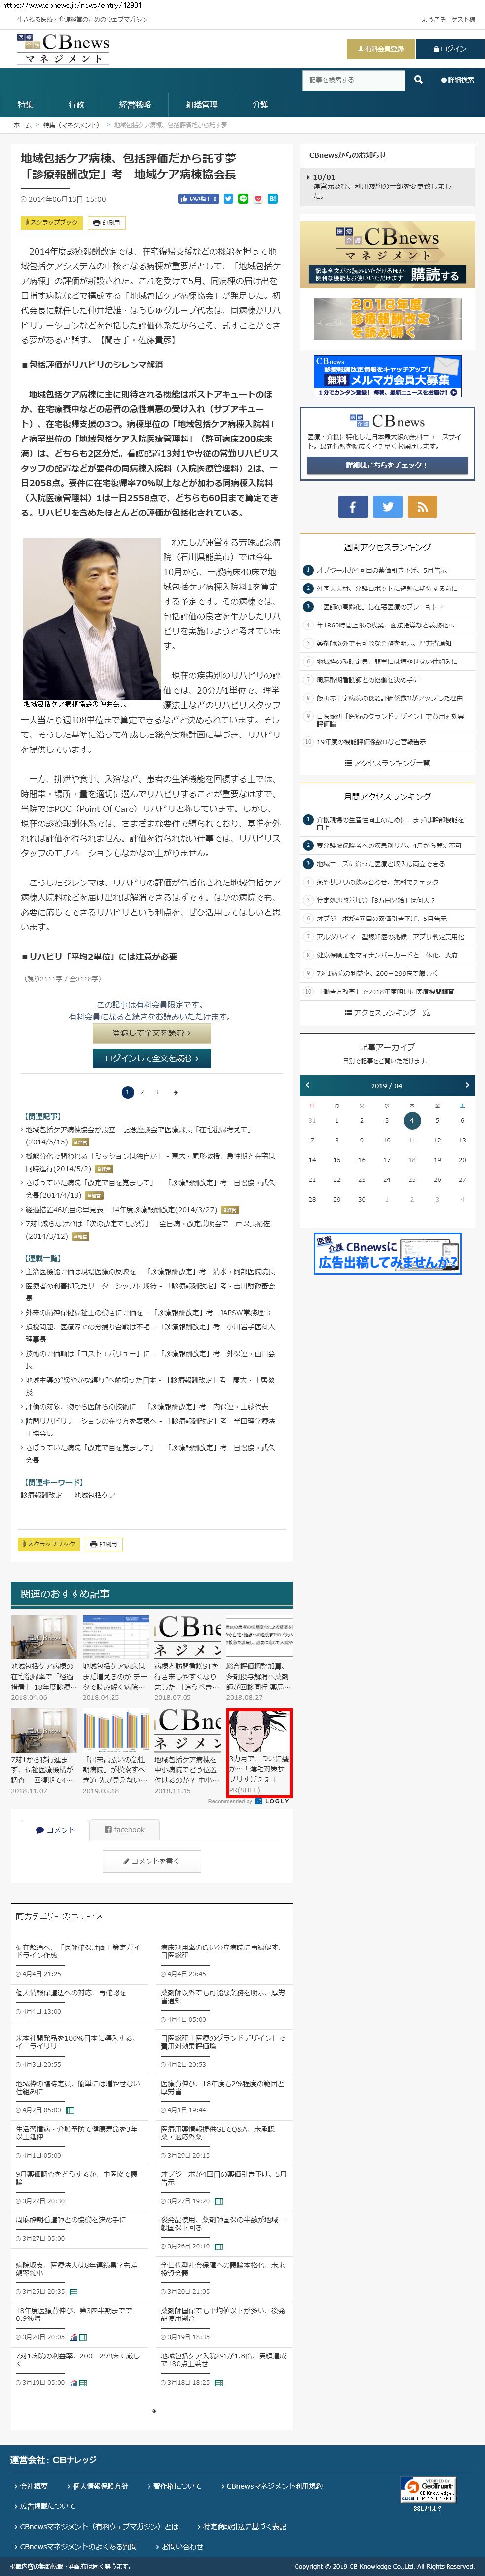Open the 組織管理 navigation menu
Viewport: 485px width, 2576px height.
click(x=202, y=104)
